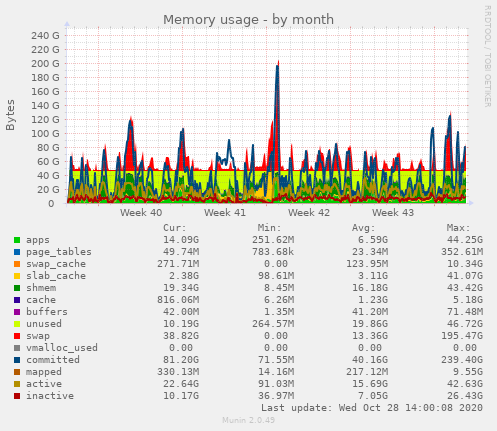This screenshot has height=431, width=497.
Task: Click the inactive dark red swatch
Action: point(17,396)
